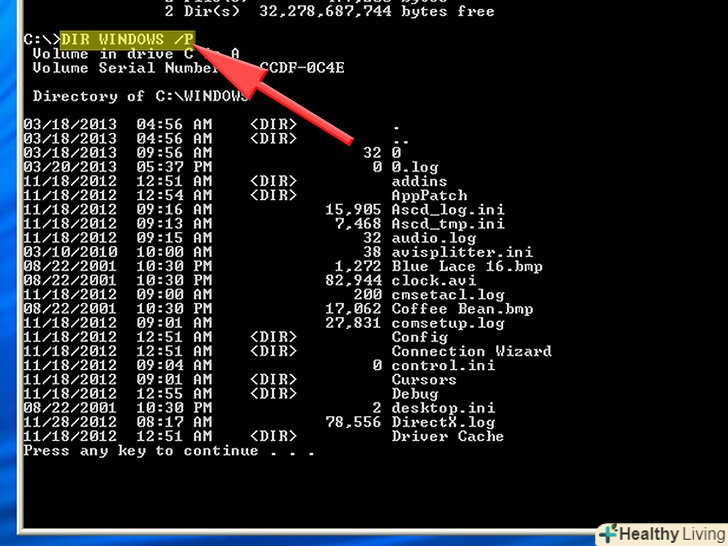Image resolution: width=728 pixels, height=546 pixels.
Task: Click the file name Ascd_tmp.ini
Action: click(448, 224)
